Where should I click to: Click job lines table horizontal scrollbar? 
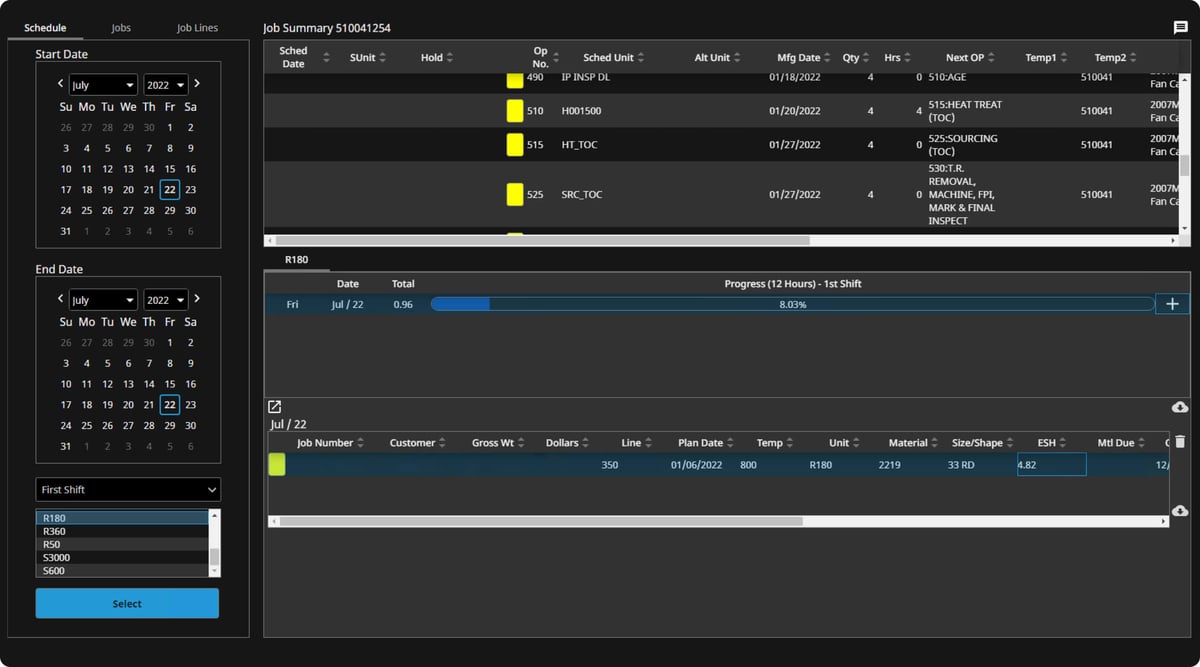(x=541, y=521)
